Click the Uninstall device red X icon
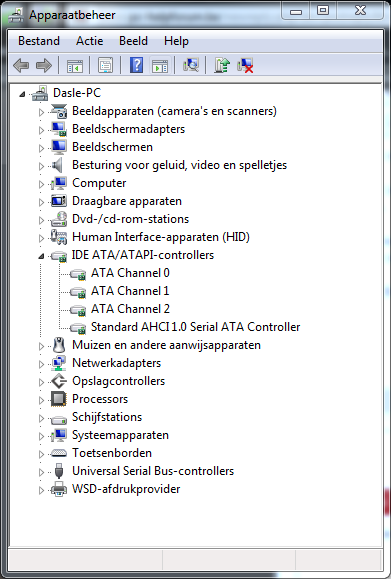 pyautogui.click(x=245, y=65)
